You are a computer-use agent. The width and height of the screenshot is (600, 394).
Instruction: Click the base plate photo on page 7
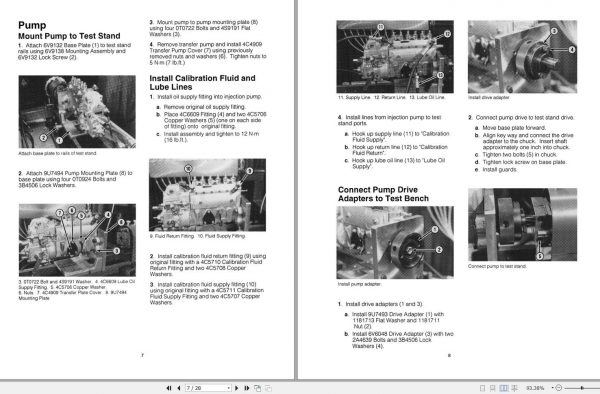(x=77, y=112)
